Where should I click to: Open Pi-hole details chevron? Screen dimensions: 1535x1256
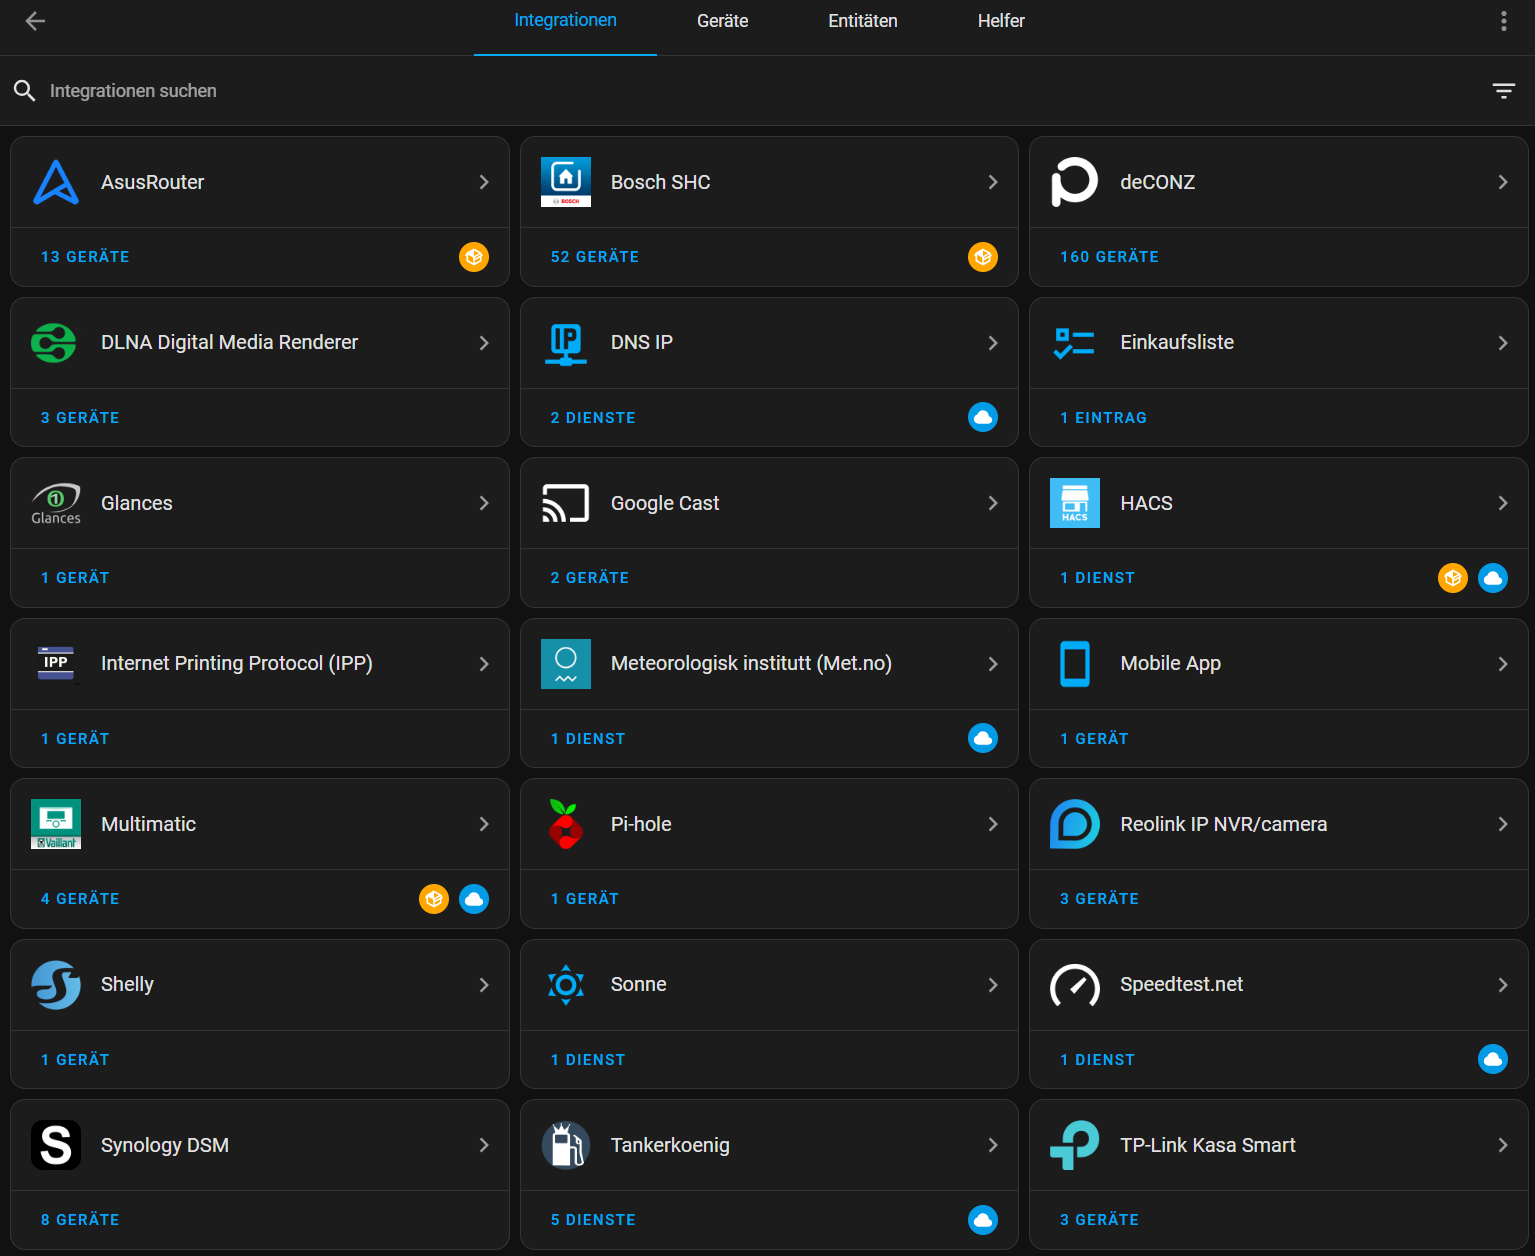coord(993,824)
